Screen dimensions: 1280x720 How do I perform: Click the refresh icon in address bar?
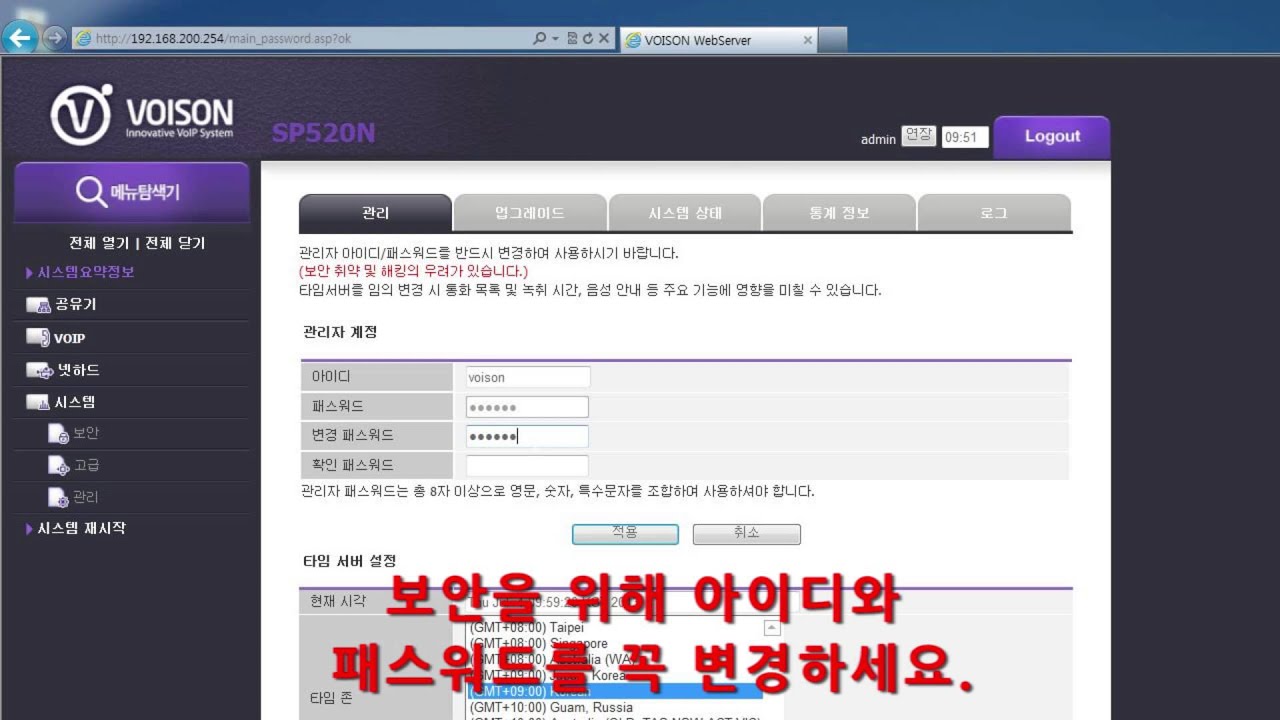pos(588,40)
